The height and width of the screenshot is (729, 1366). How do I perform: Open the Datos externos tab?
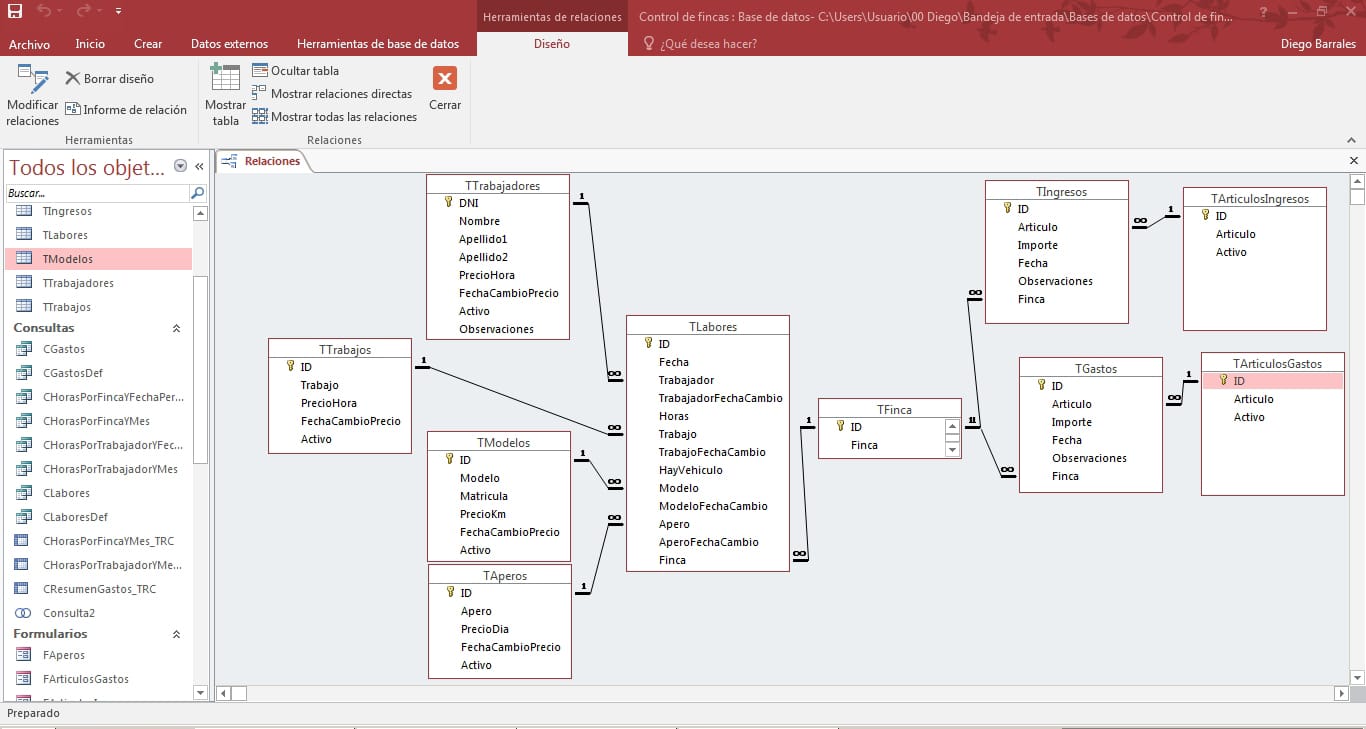click(x=229, y=44)
